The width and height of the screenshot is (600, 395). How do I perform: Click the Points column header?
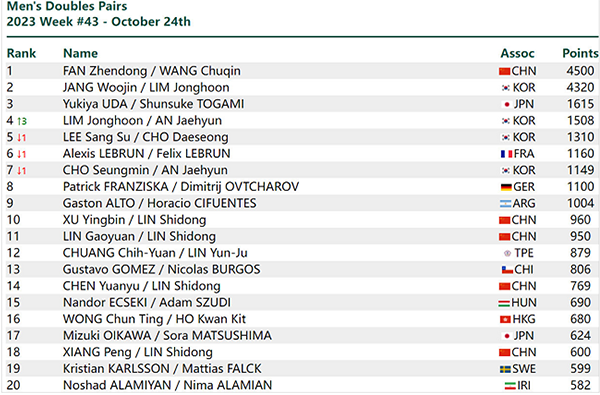pyautogui.click(x=580, y=53)
